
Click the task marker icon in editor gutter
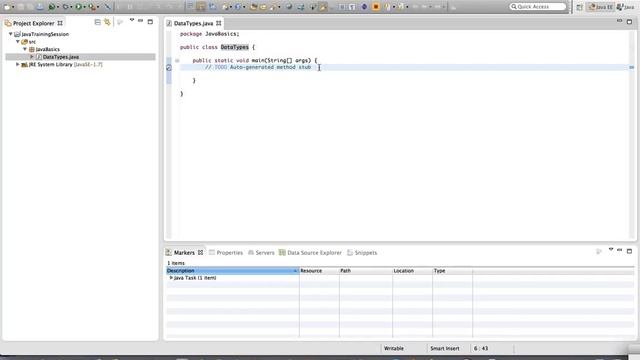tap(169, 68)
